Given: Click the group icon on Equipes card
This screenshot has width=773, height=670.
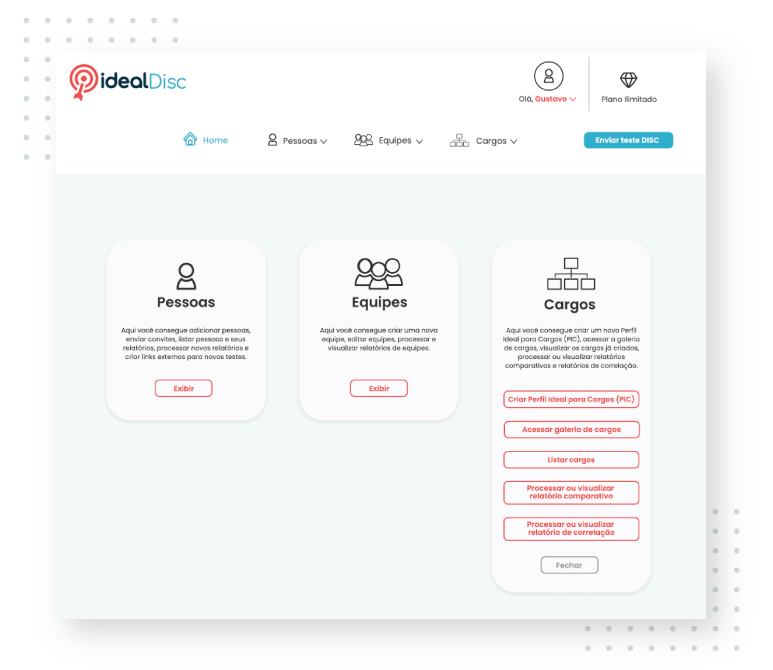Looking at the screenshot, I should 379,273.
